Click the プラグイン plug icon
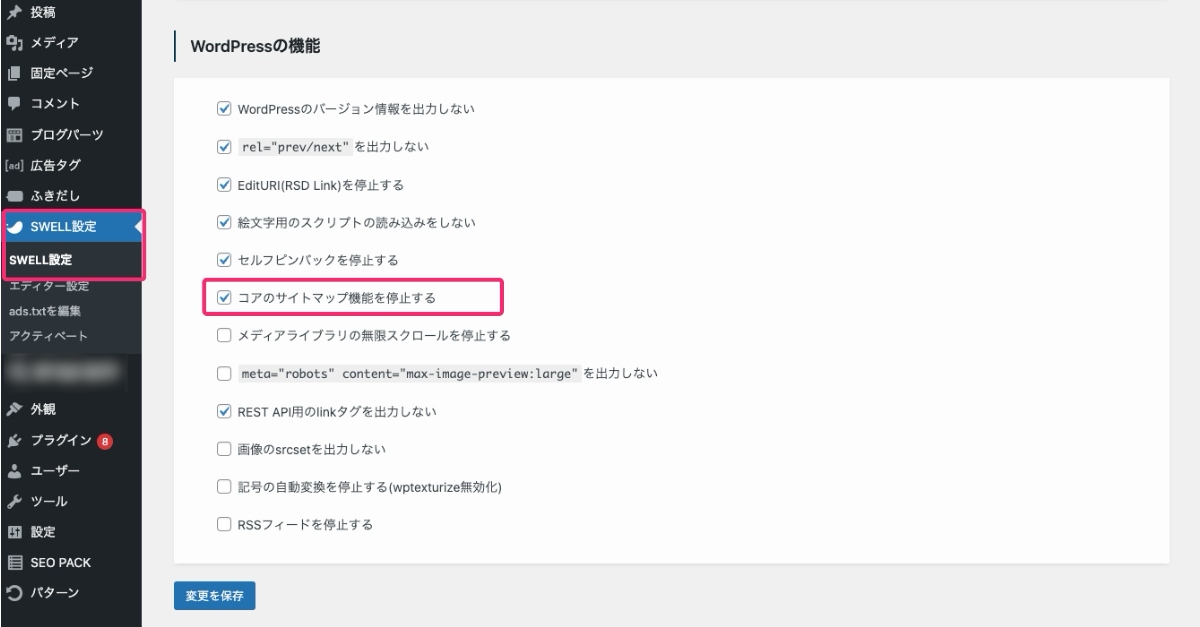The image size is (1200, 627). click(x=12, y=440)
